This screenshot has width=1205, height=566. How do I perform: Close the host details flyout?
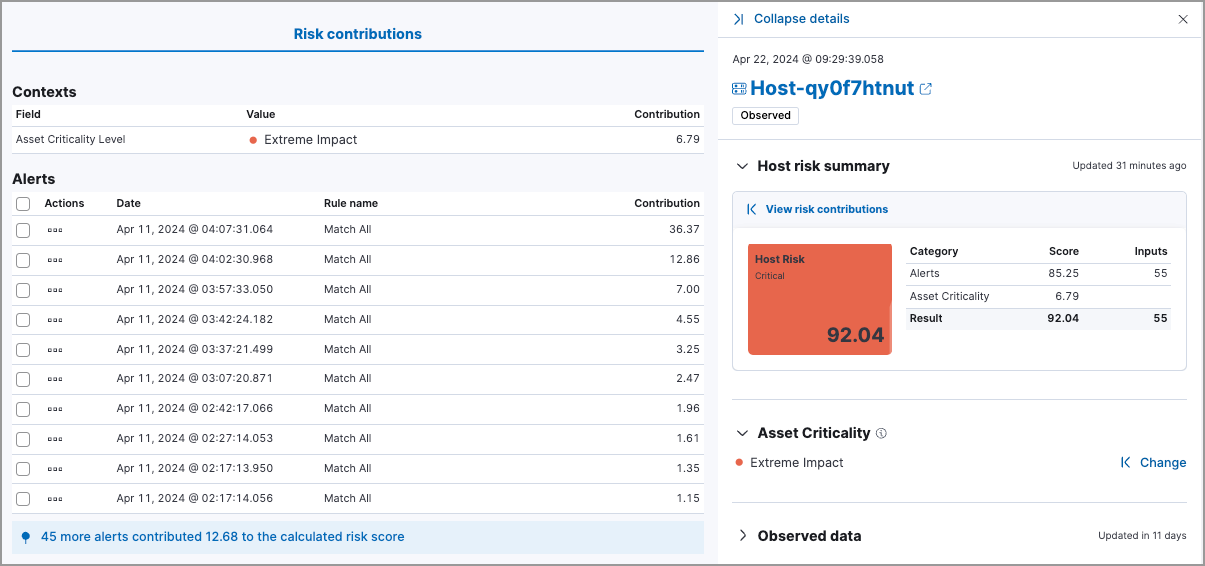point(1183,19)
